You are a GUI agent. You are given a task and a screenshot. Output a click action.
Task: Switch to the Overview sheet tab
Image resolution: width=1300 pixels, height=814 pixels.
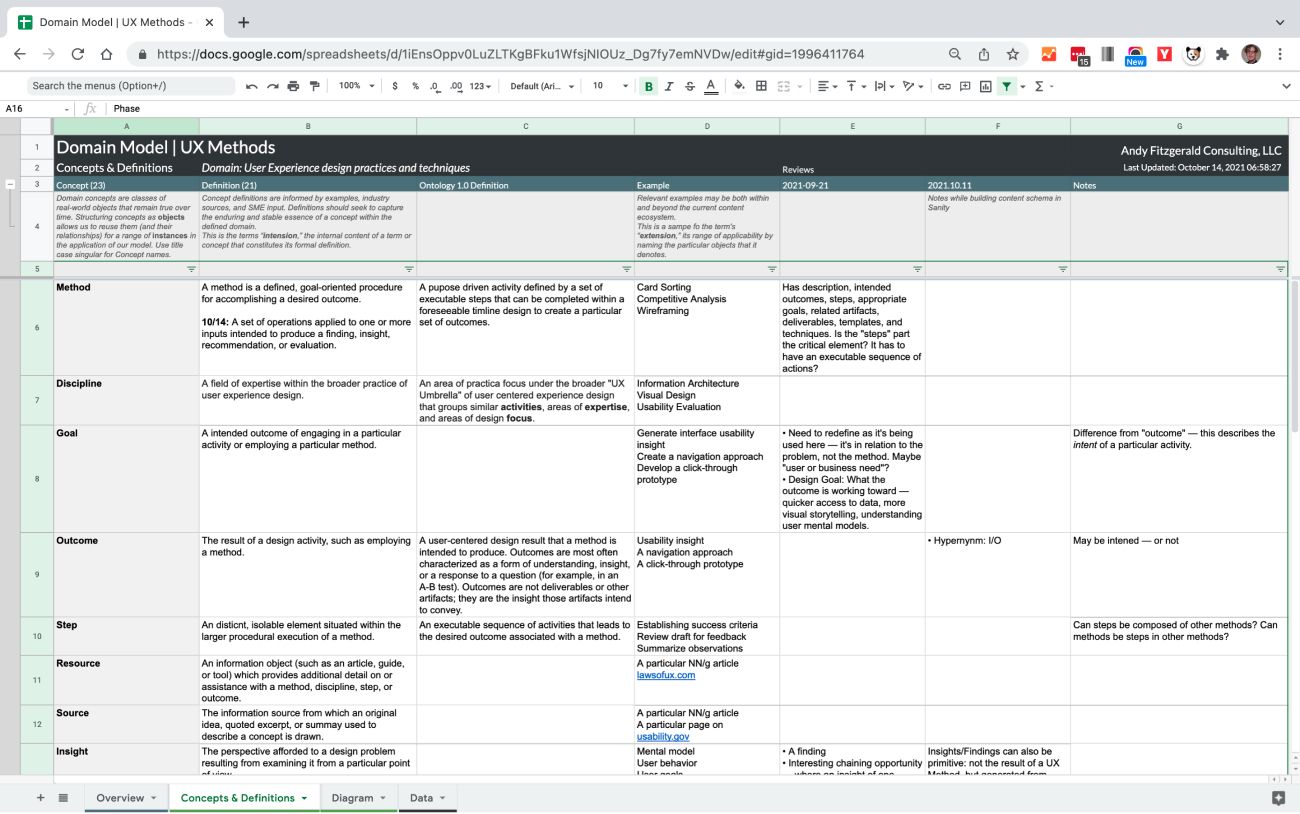point(126,798)
